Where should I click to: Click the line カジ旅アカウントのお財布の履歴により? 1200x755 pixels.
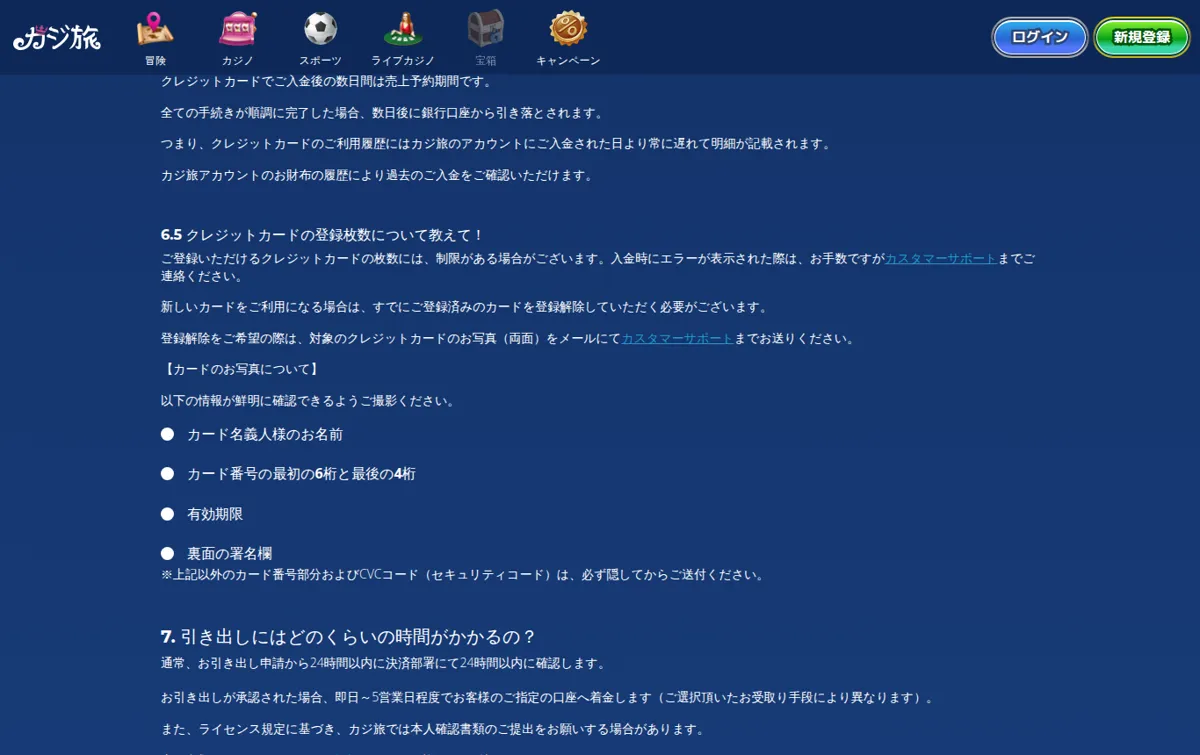pyautogui.click(x=377, y=175)
